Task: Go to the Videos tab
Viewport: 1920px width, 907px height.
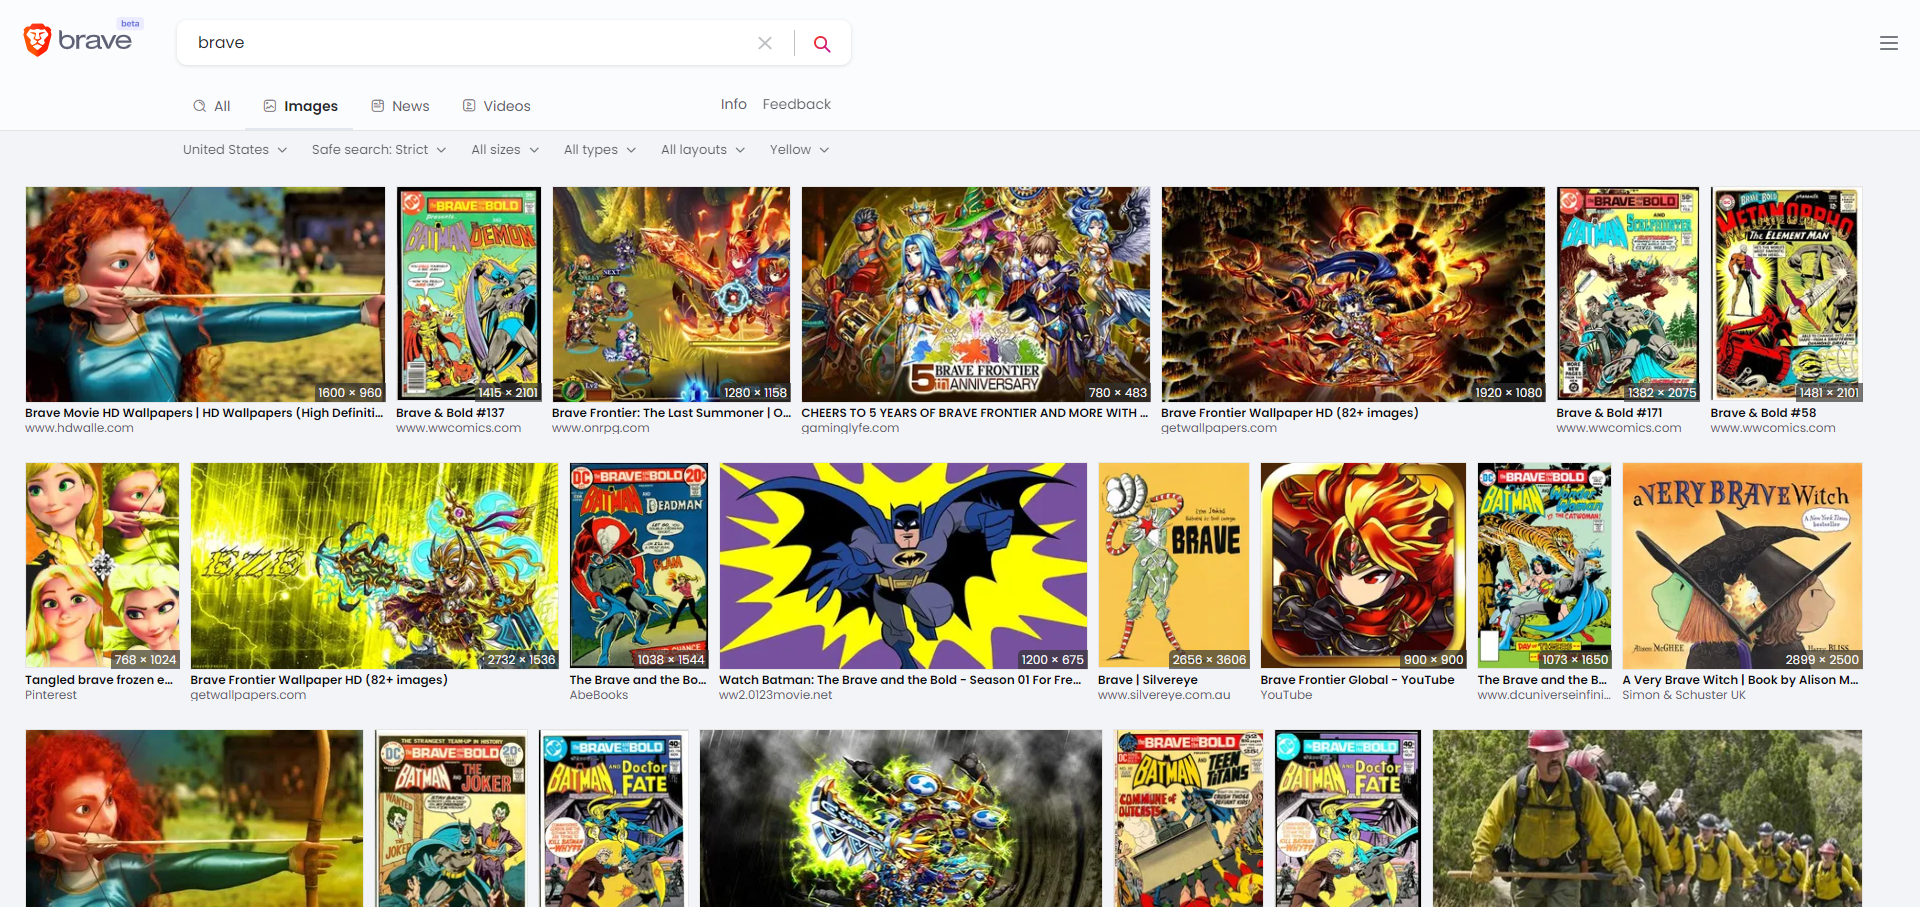Action: coord(496,106)
